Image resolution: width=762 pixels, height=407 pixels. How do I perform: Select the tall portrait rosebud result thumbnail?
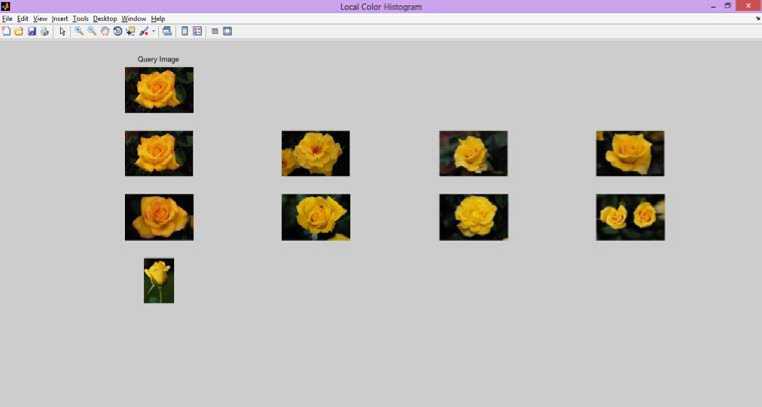pos(159,280)
